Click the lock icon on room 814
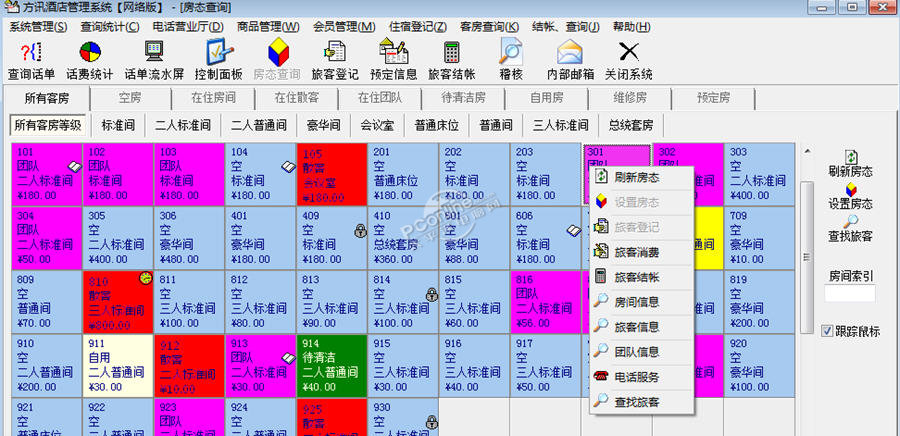Image resolution: width=900 pixels, height=436 pixels. point(432,294)
